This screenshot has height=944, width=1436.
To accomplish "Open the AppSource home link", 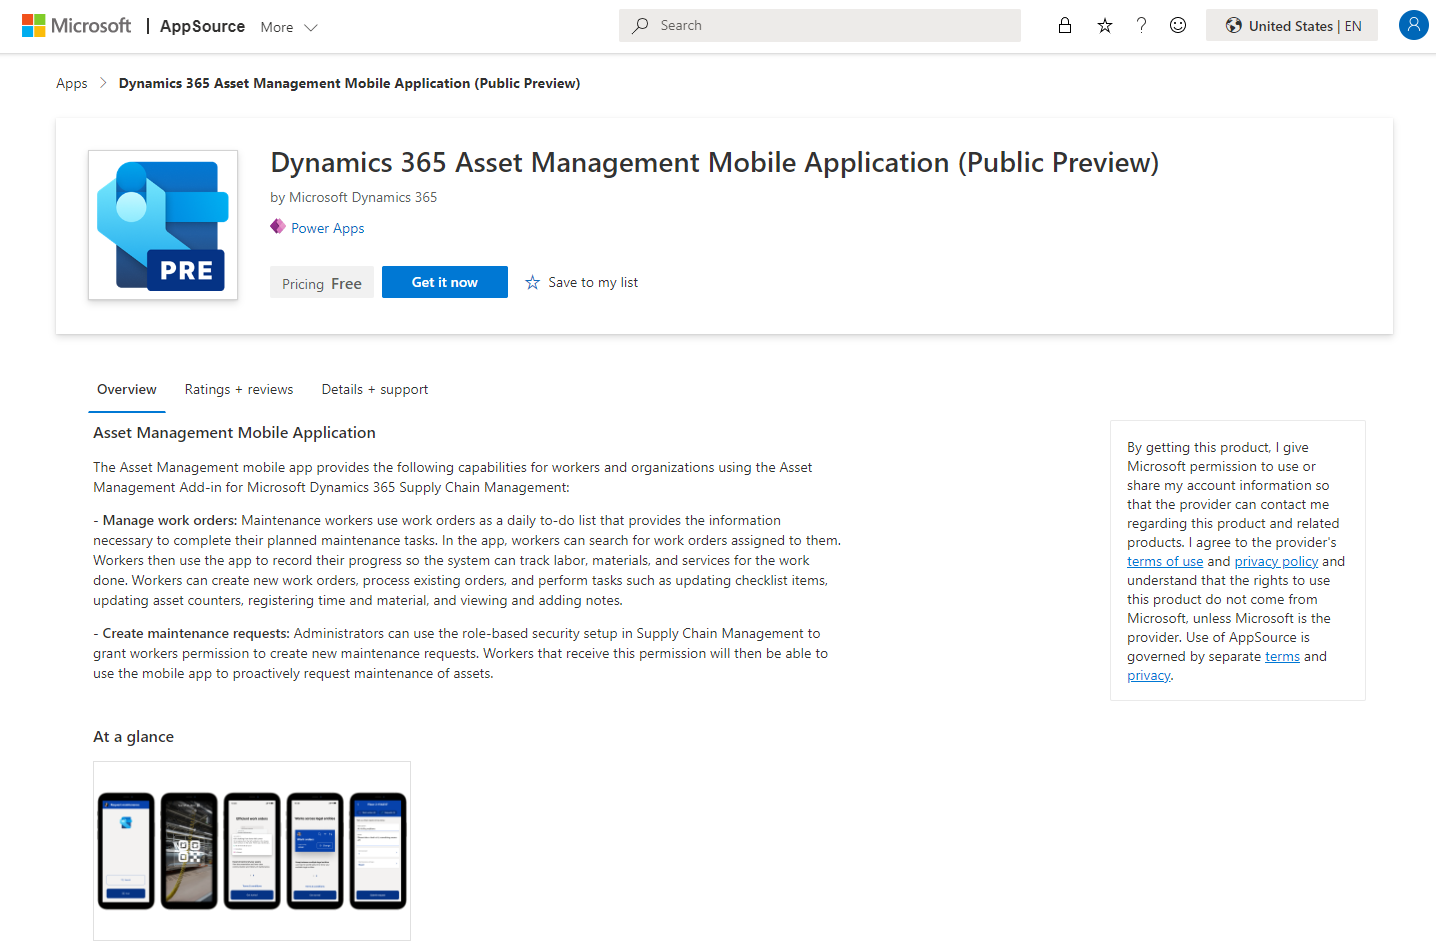I will [202, 26].
